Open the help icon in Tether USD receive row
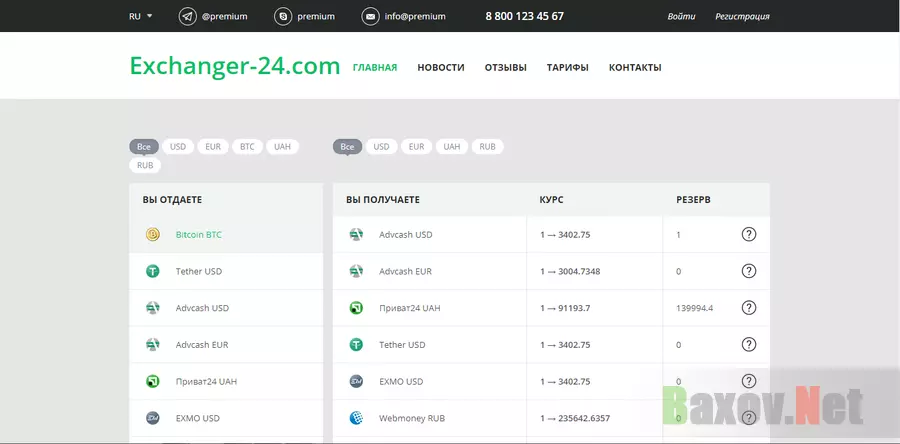 pos(748,344)
